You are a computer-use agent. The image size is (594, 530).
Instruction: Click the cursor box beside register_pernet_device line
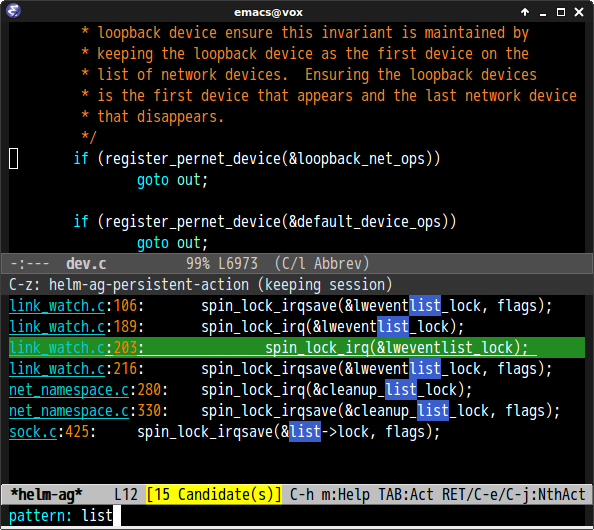[x=13, y=158]
